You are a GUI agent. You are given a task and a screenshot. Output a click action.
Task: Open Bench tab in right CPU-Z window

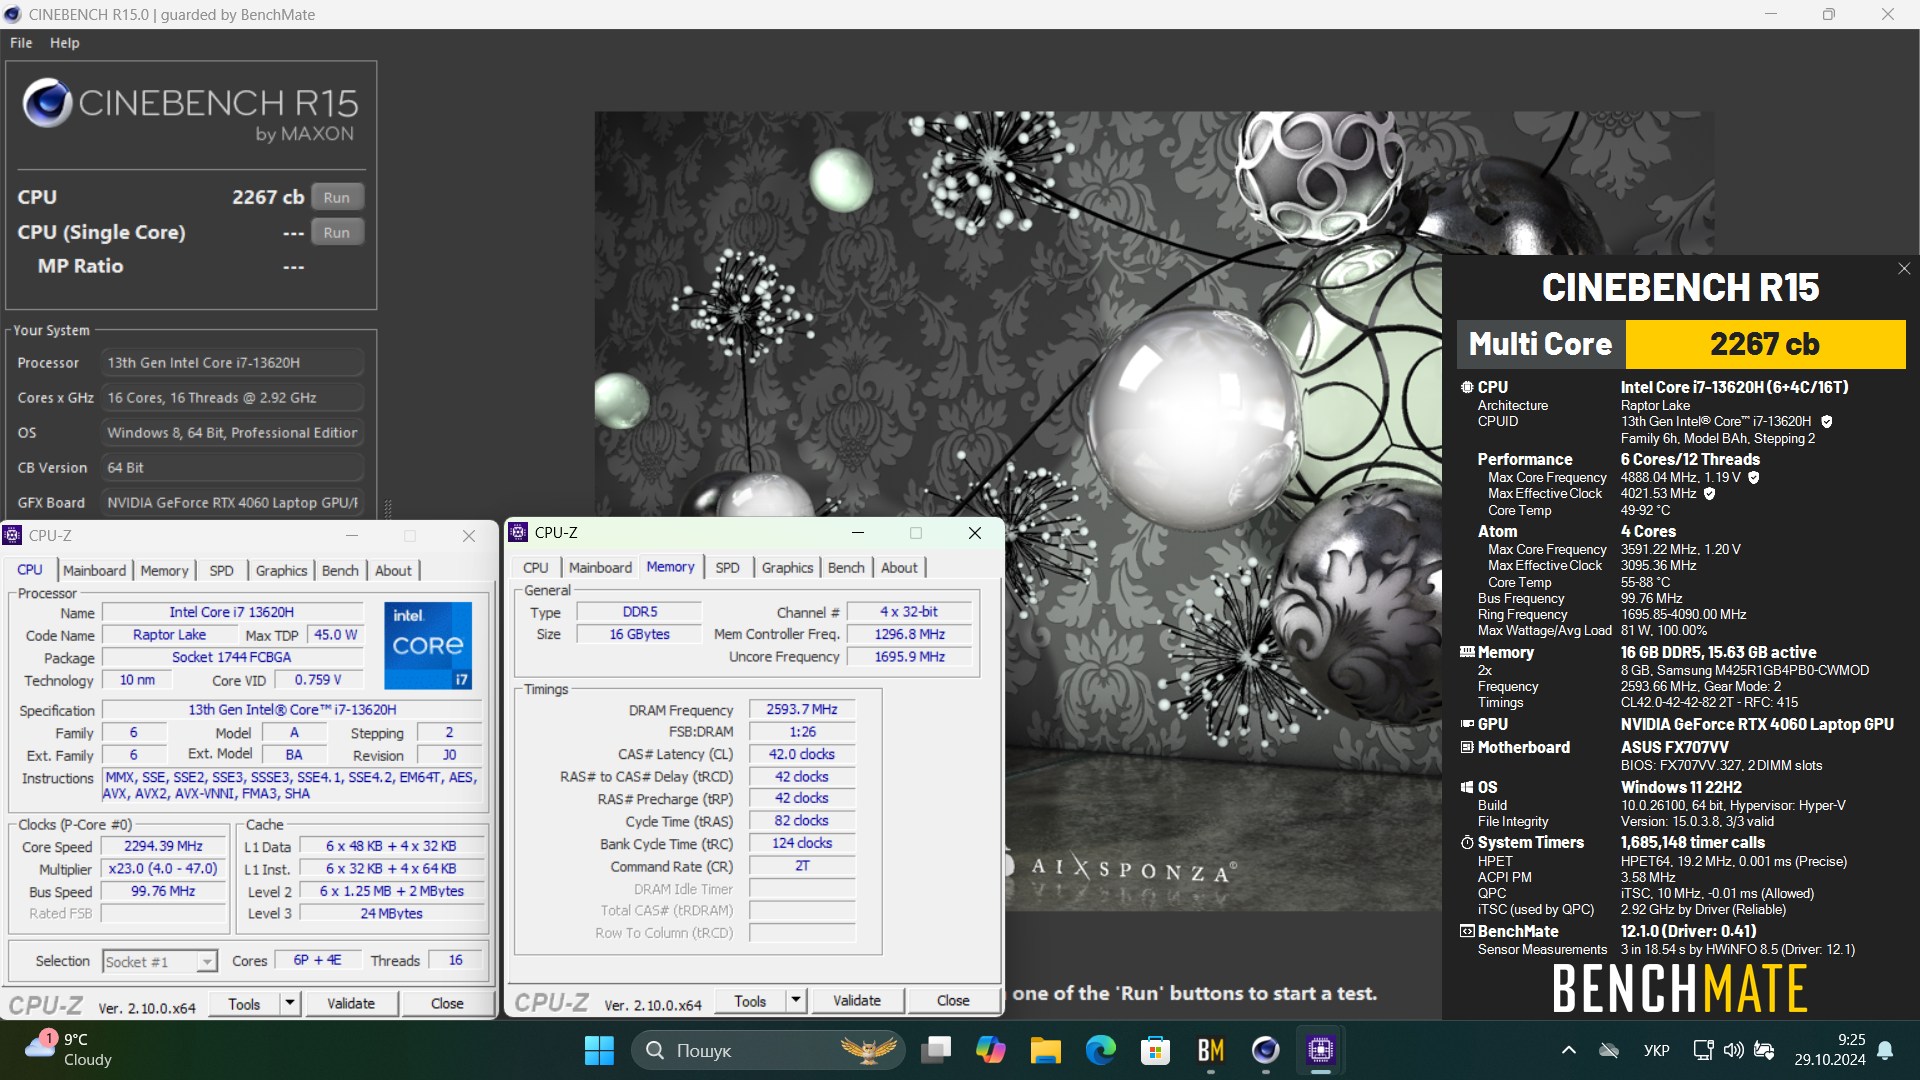click(x=846, y=567)
